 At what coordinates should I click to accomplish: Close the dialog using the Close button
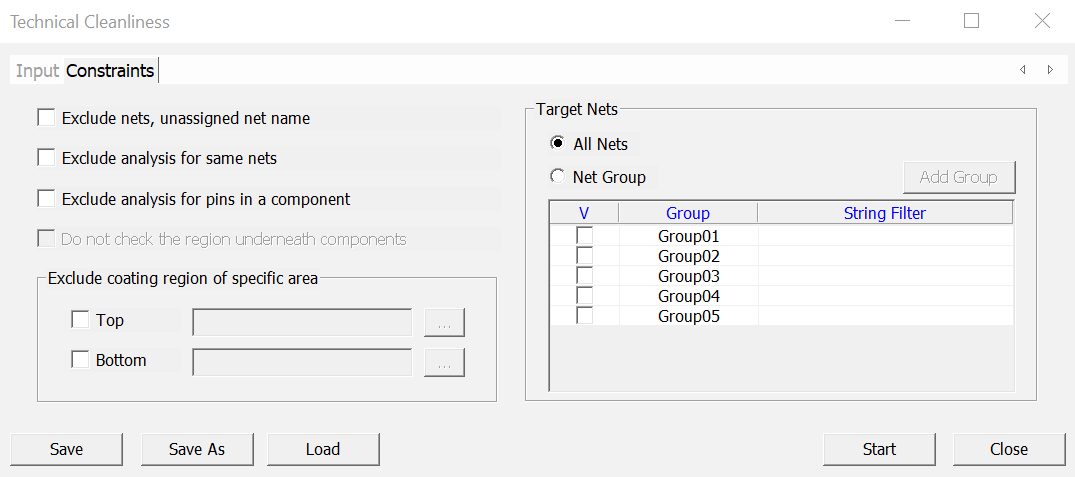1008,449
